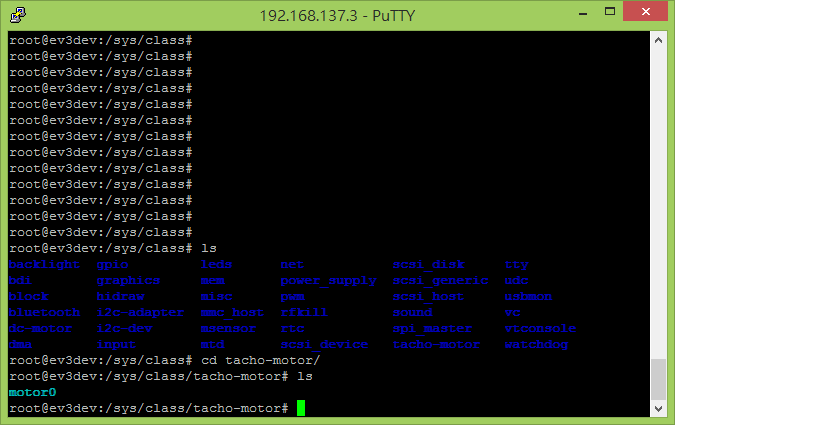Click the green terminal cursor
The image size is (816, 440).
tap(301, 408)
